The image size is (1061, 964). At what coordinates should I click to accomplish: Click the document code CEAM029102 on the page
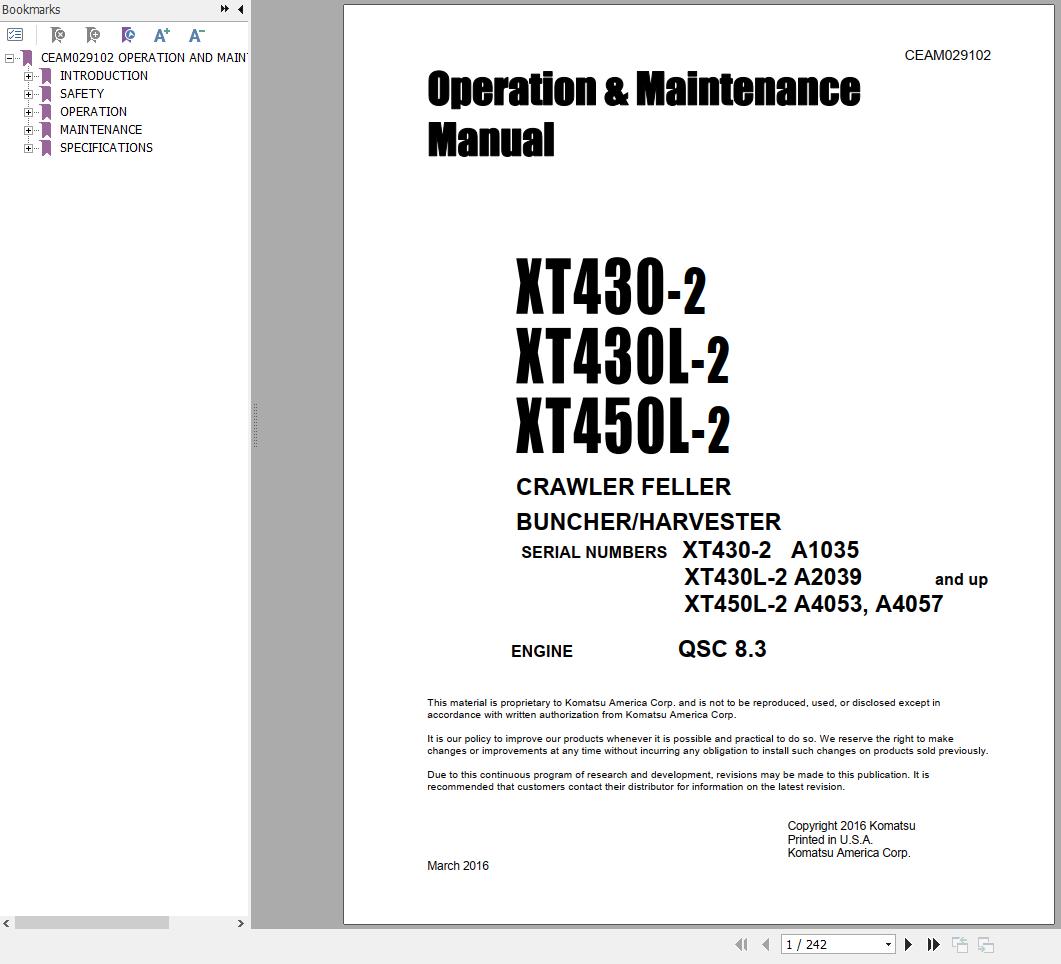pos(947,55)
